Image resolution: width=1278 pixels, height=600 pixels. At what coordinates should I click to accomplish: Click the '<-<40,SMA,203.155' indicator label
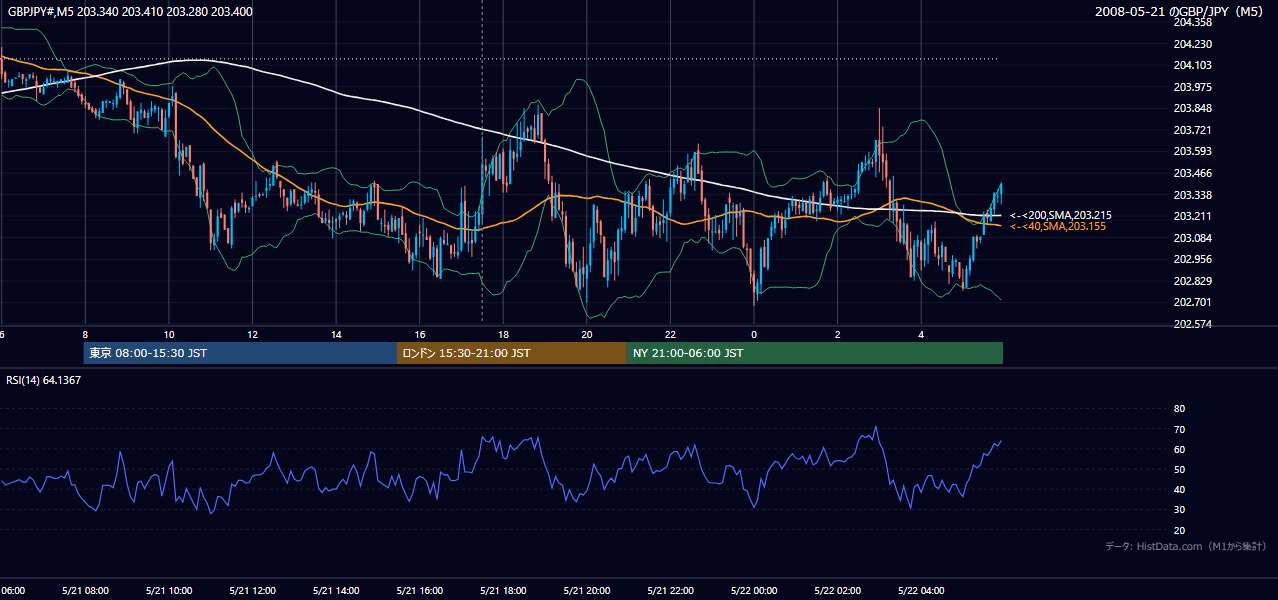1058,227
